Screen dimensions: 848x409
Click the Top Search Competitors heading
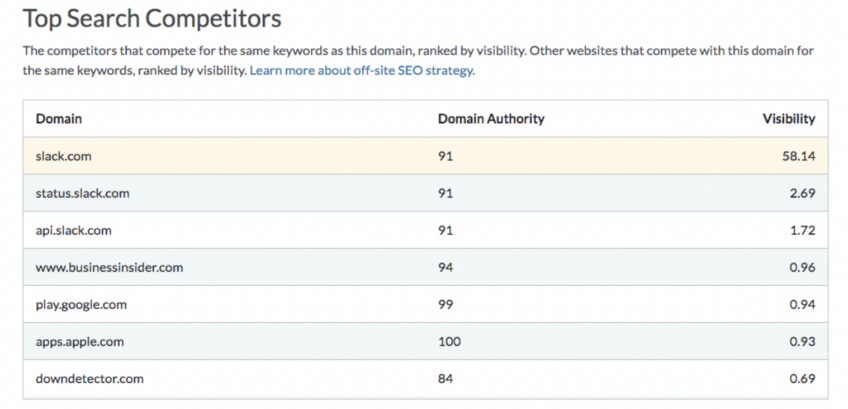tap(152, 19)
